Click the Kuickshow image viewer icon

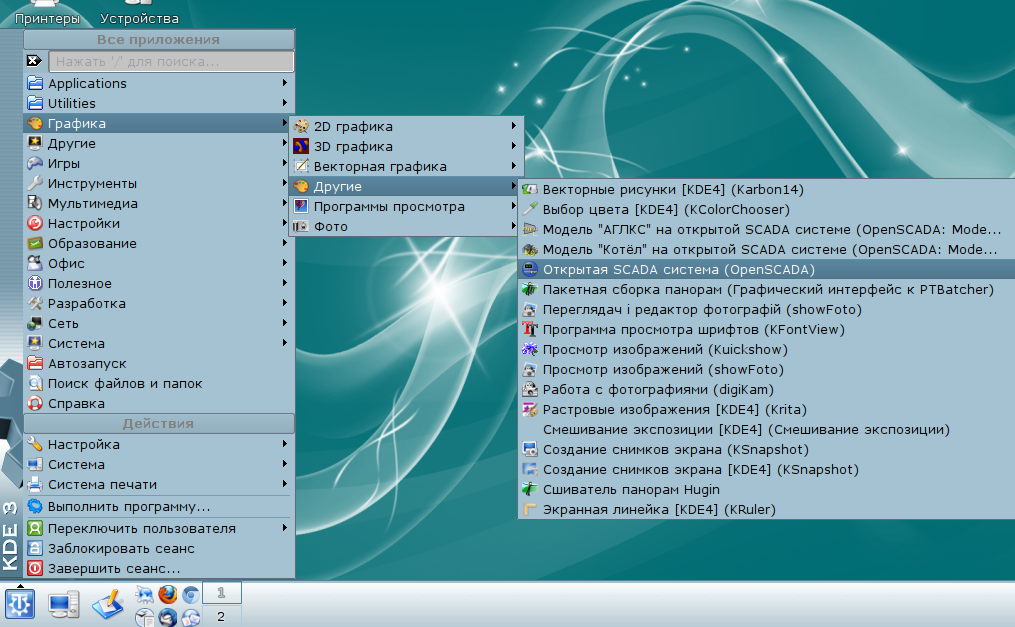tap(530, 350)
